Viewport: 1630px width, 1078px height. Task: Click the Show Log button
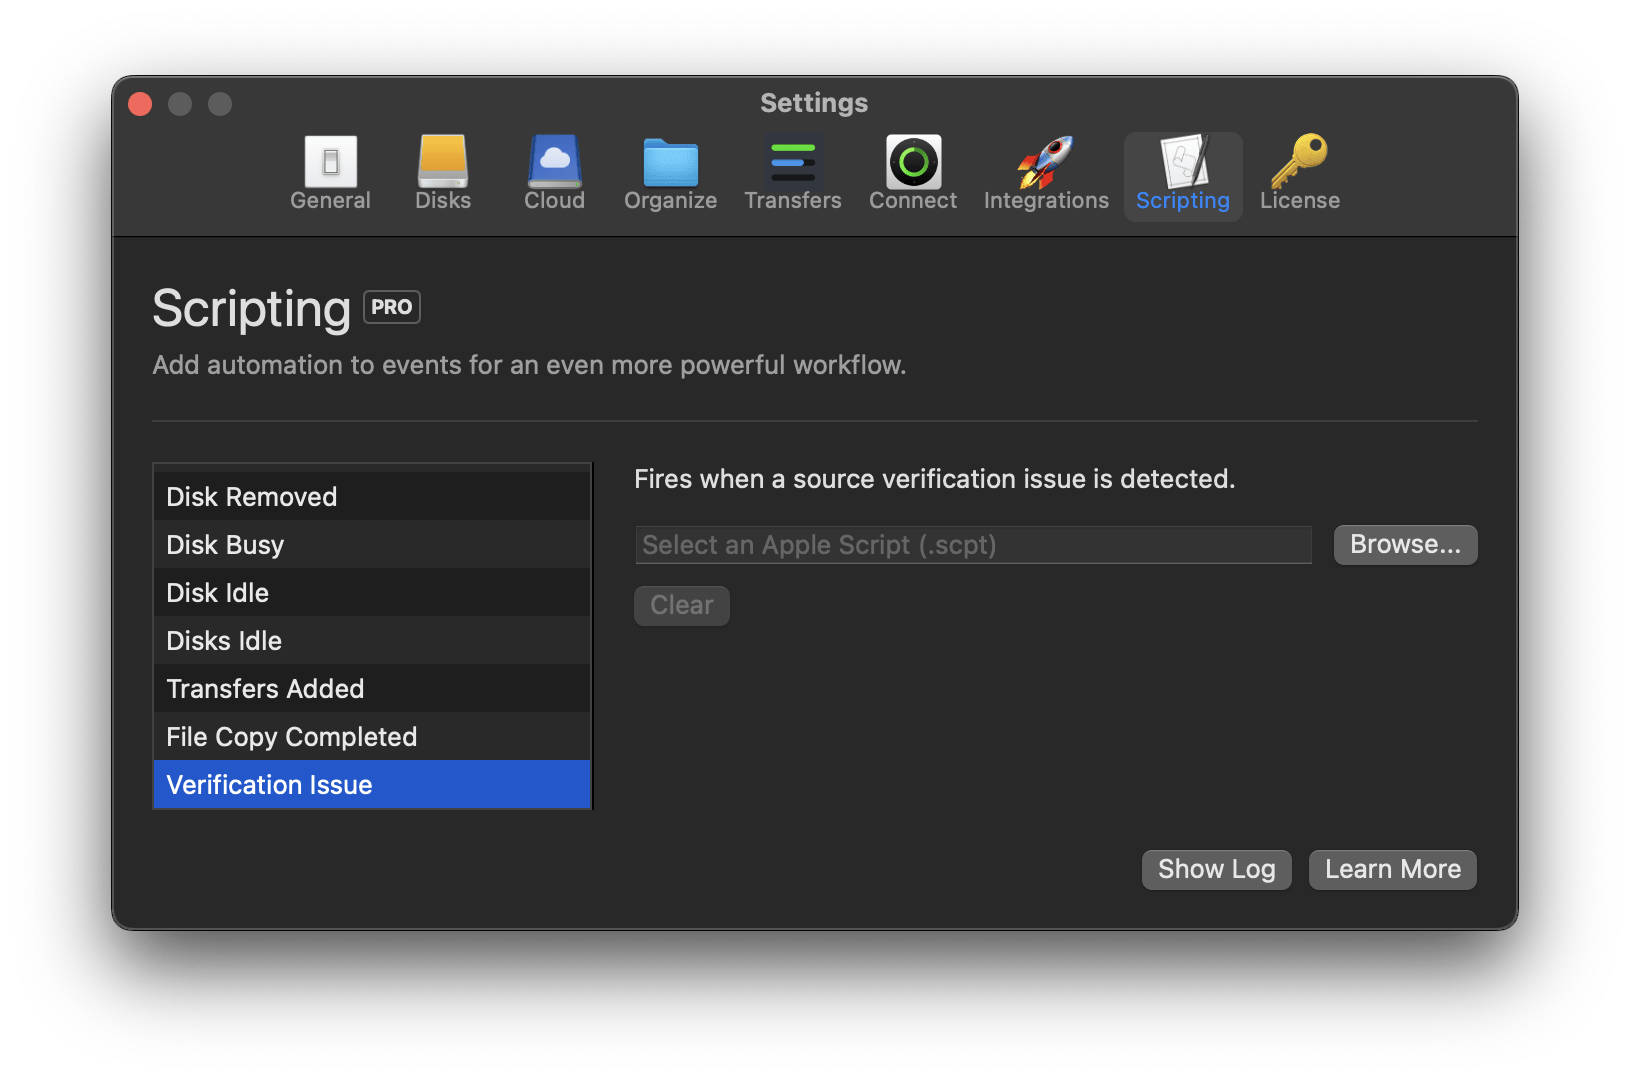(x=1216, y=869)
